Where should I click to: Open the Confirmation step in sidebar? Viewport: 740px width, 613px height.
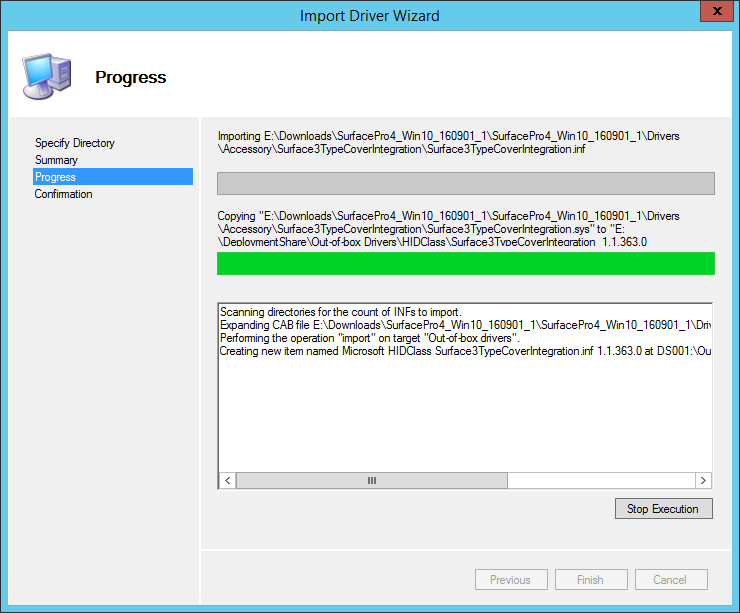[x=64, y=194]
